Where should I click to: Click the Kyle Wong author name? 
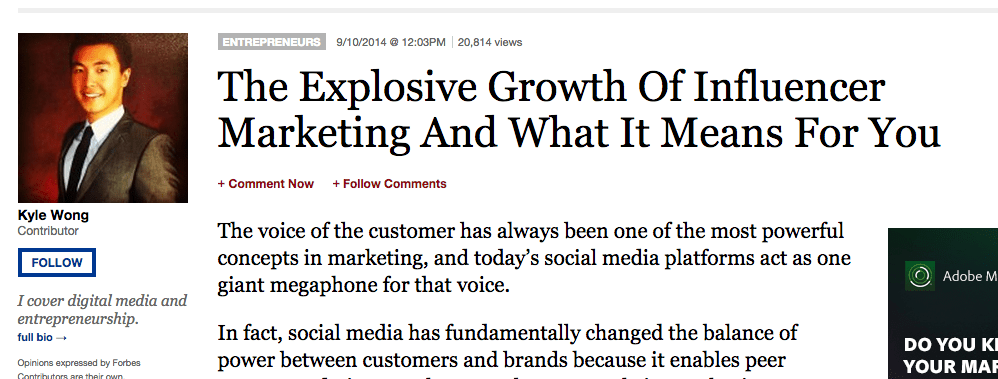pyautogui.click(x=53, y=215)
